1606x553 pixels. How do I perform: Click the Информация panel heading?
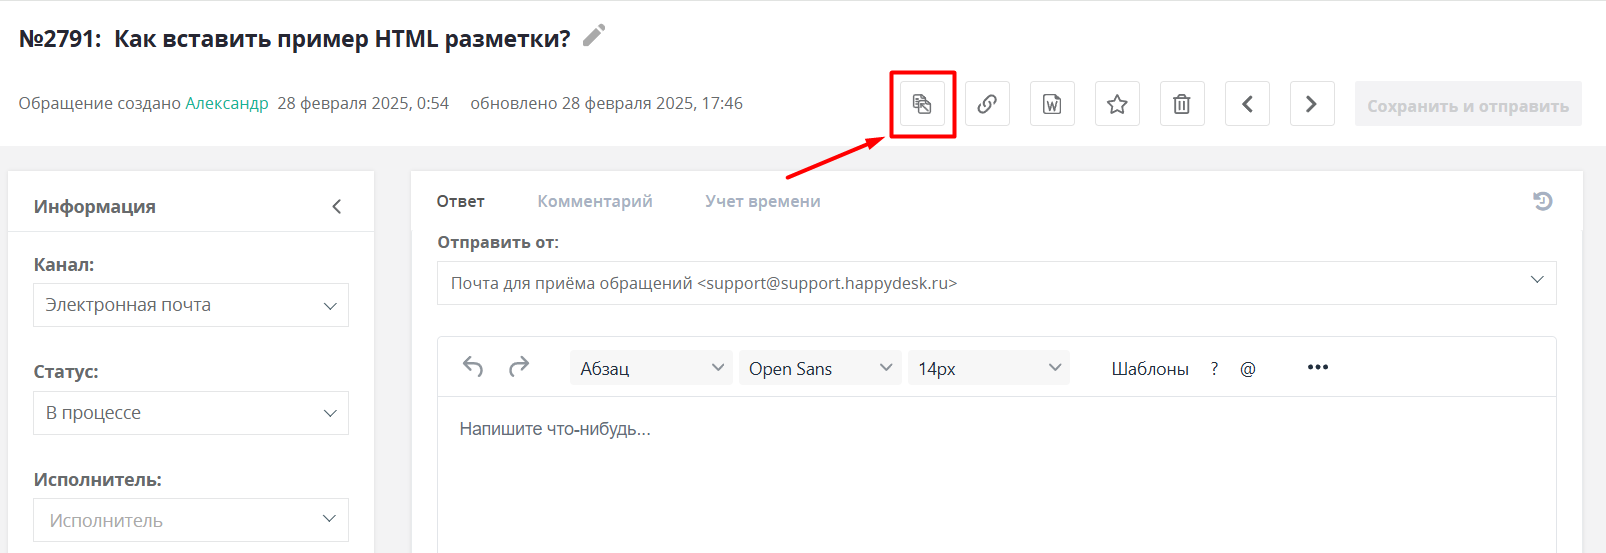coord(95,206)
